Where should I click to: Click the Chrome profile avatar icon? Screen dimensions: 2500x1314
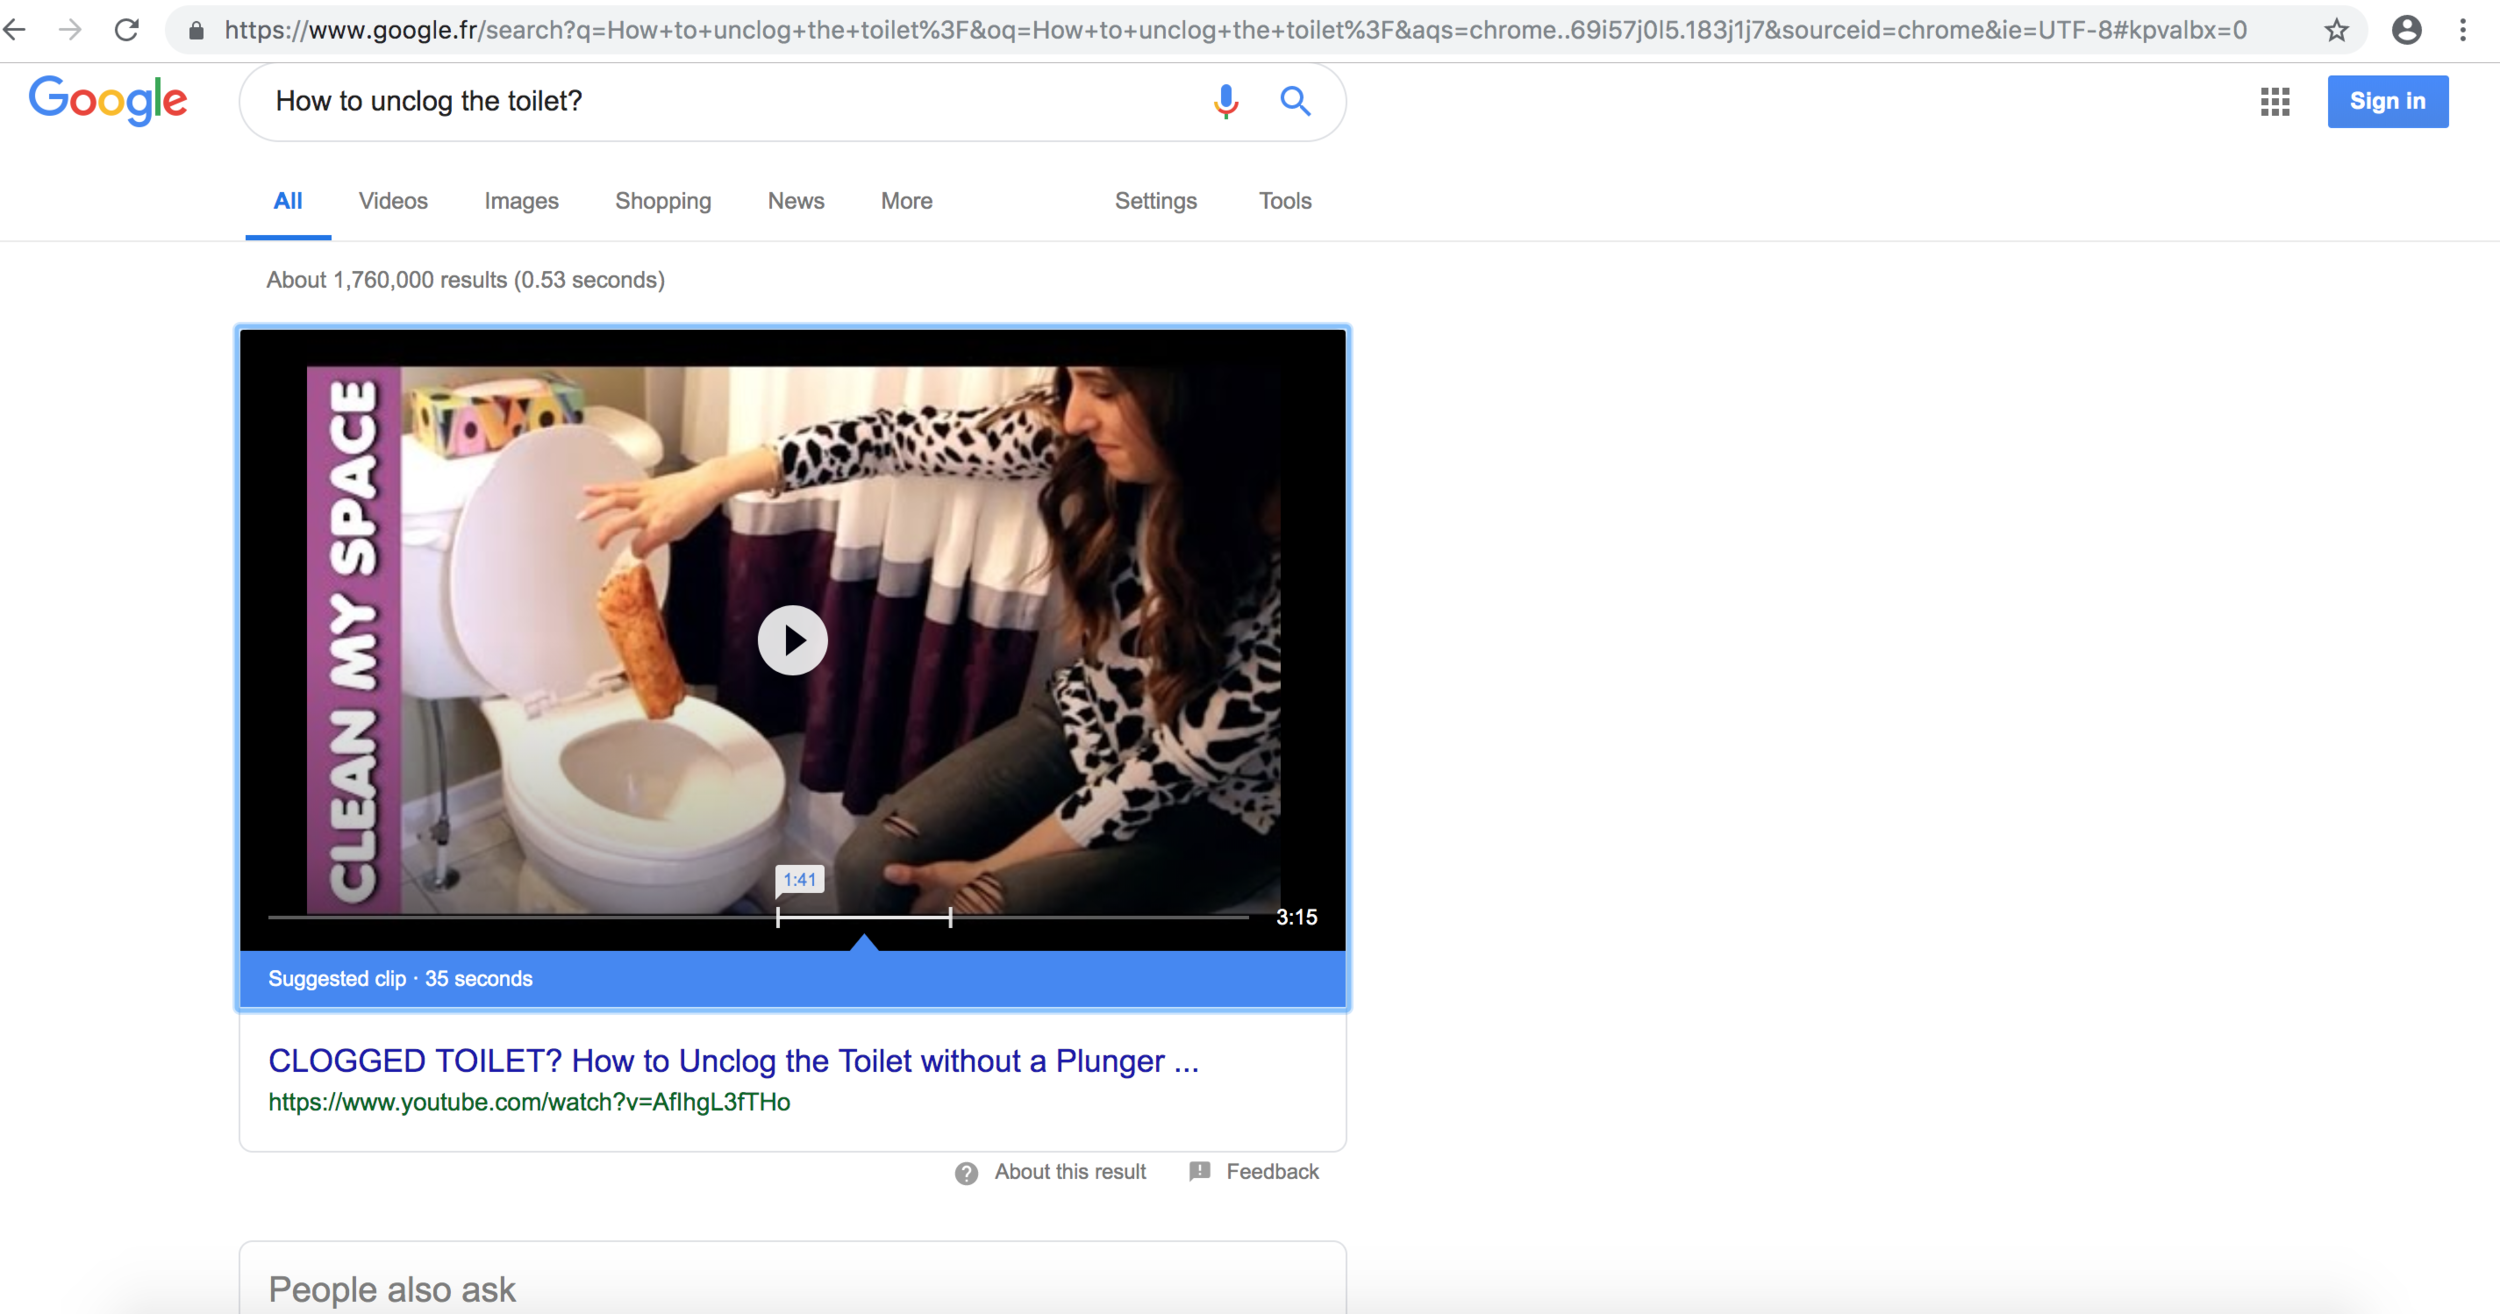click(x=2406, y=30)
